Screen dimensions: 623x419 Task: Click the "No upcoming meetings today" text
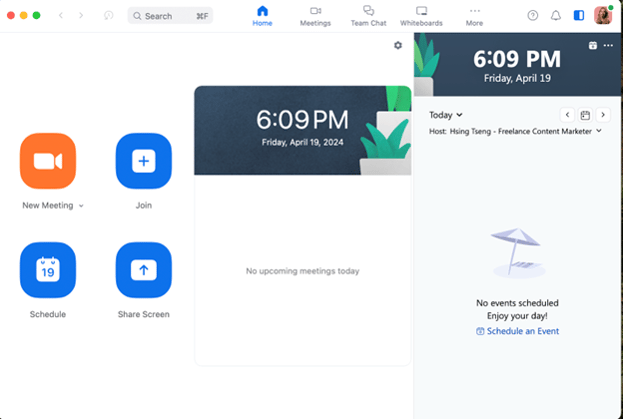click(302, 271)
